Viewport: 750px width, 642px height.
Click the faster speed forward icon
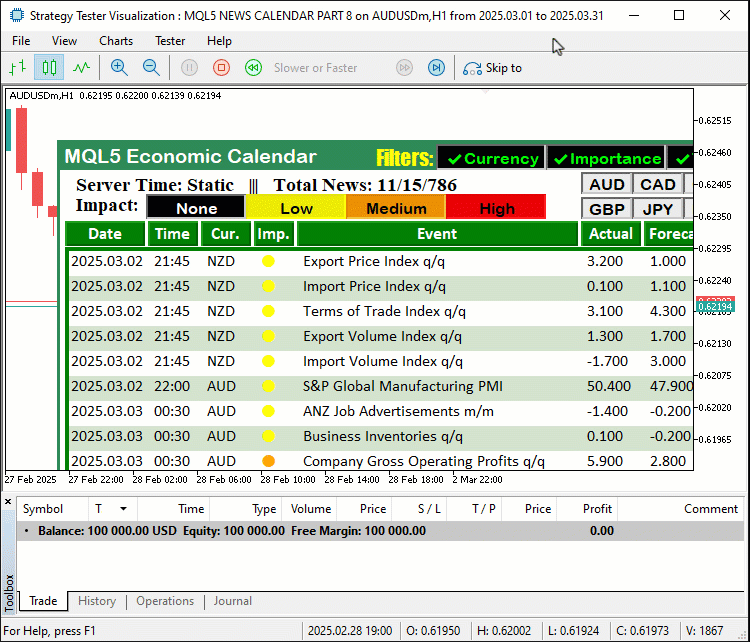[x=405, y=67]
